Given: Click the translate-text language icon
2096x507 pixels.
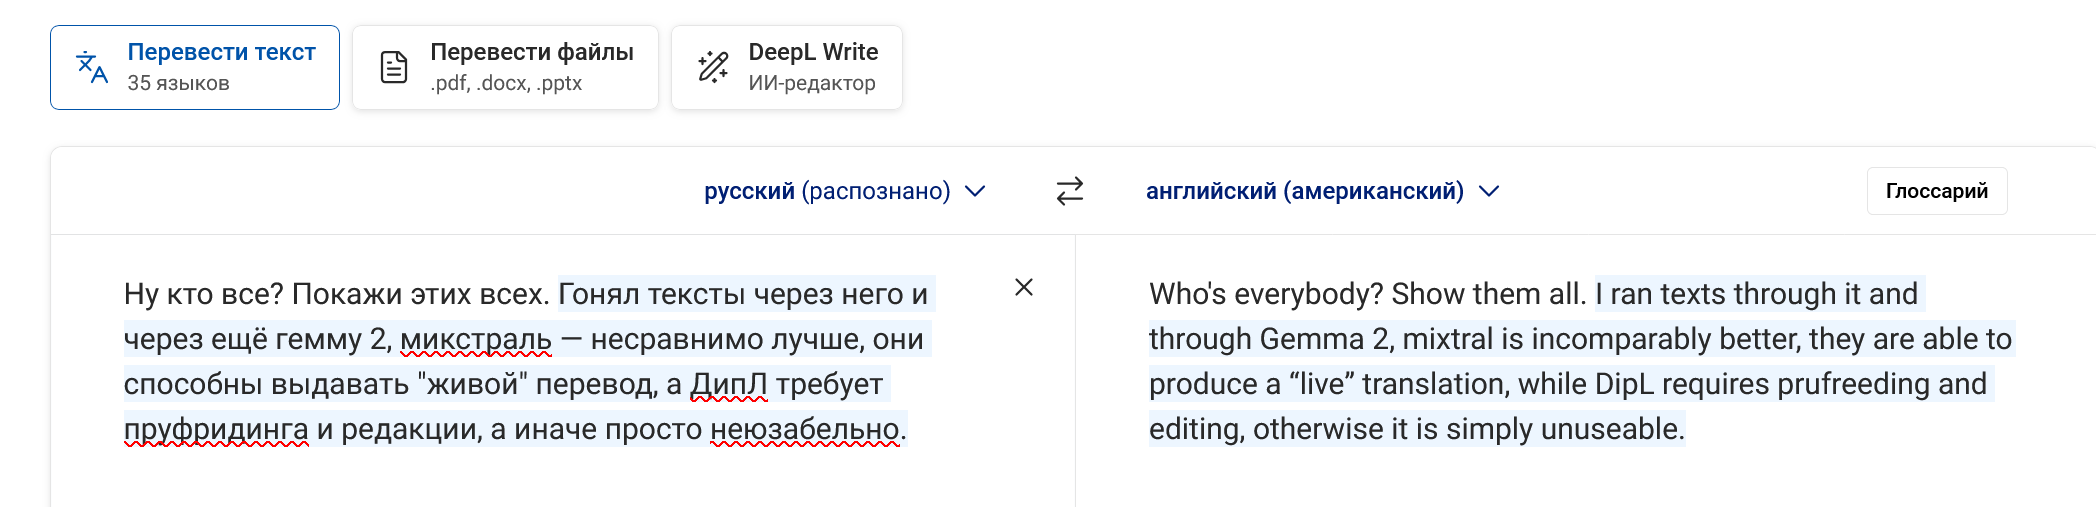Looking at the screenshot, I should point(92,67).
